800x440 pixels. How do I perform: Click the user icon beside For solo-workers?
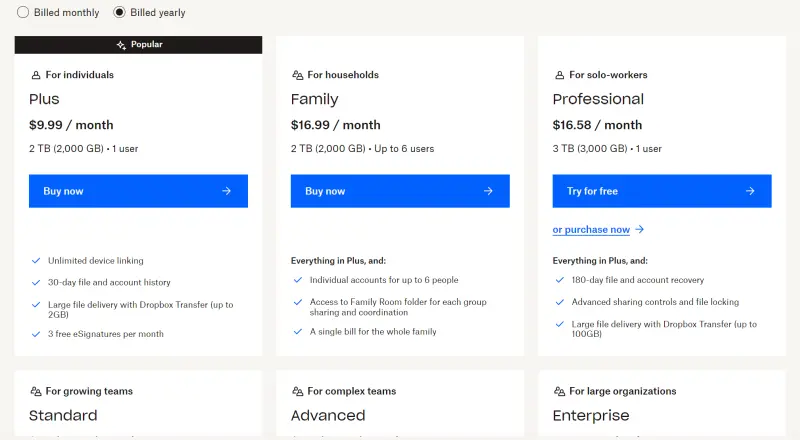coord(559,75)
